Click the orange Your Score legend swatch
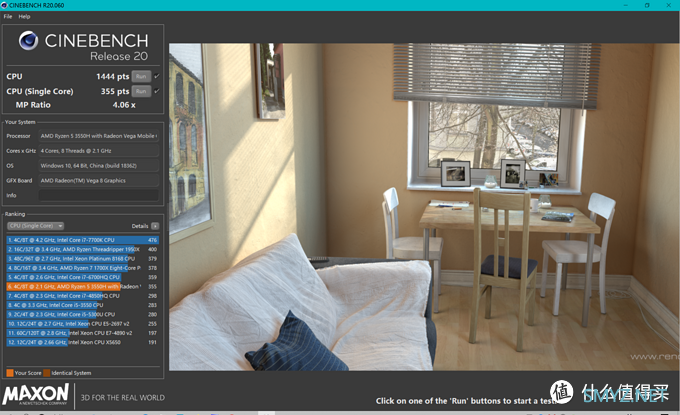Viewport: 680px width, 415px height. click(10, 373)
